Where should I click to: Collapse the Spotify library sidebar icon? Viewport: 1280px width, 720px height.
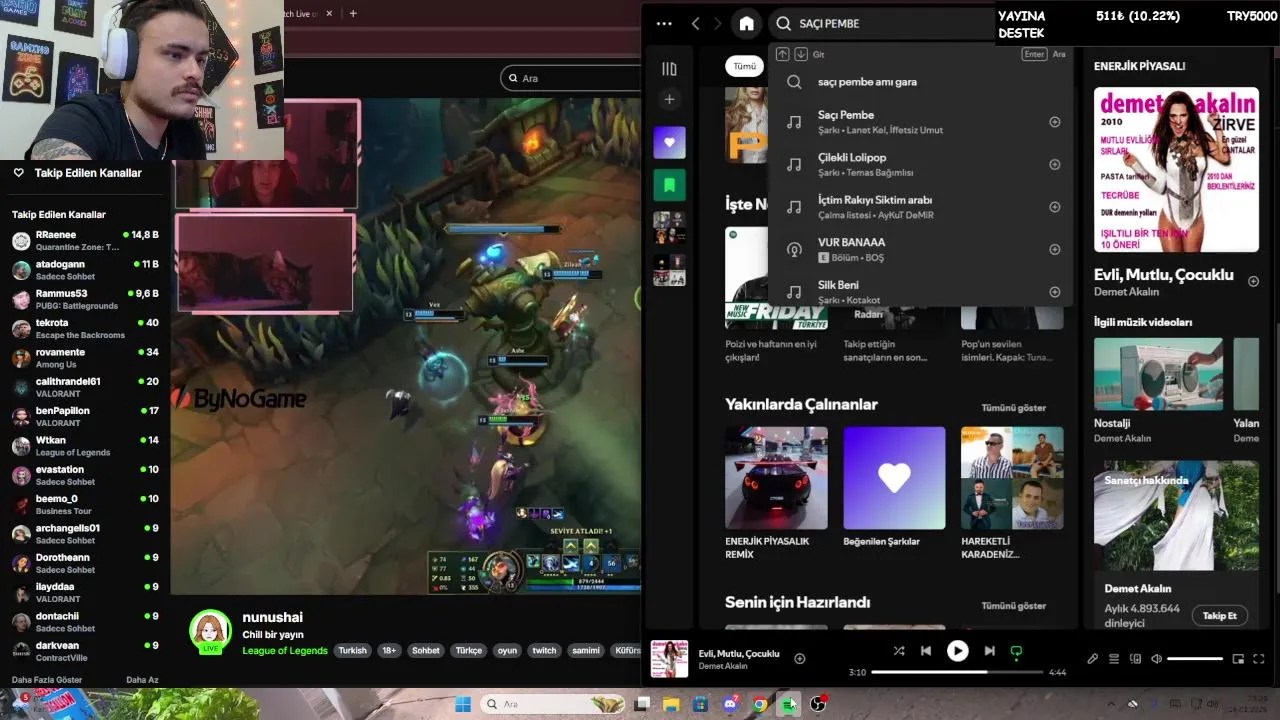669,69
